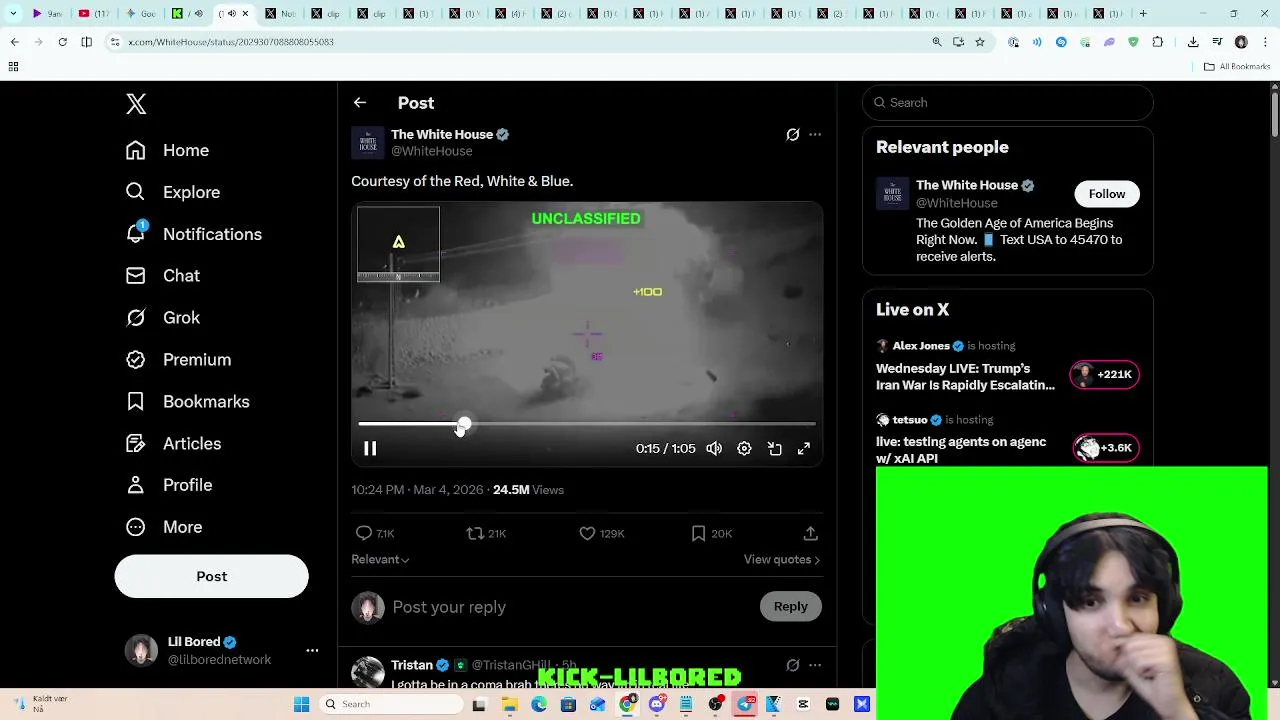Open The White House profile avatar on the post

point(367,143)
